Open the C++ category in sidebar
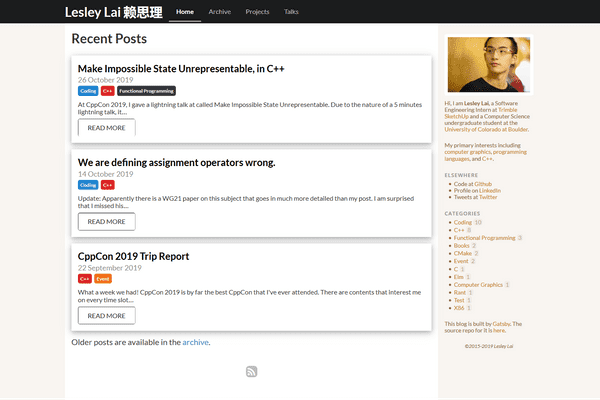600x400 pixels. (x=459, y=230)
